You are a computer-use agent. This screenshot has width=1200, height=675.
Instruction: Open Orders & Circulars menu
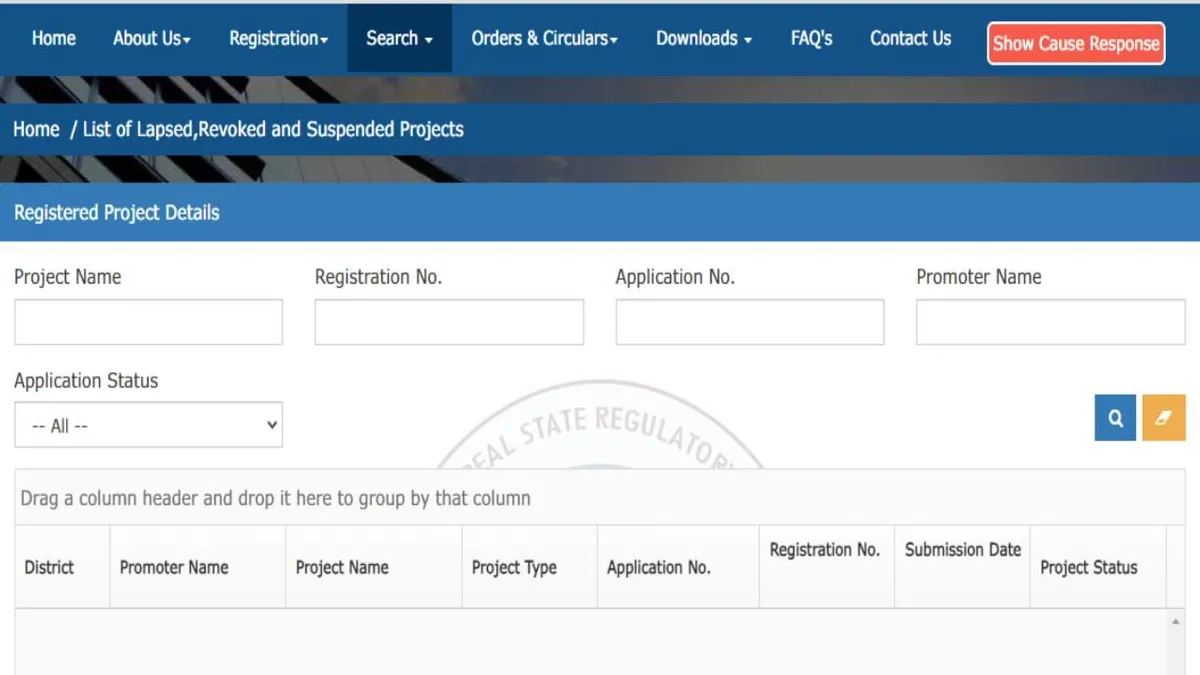[544, 38]
